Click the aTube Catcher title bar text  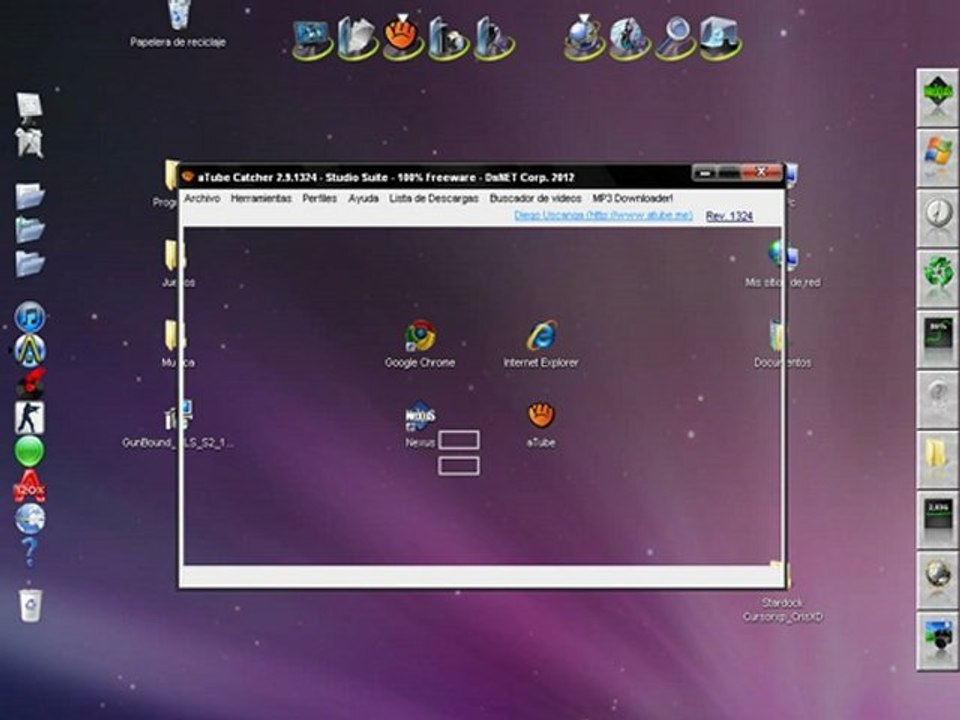click(386, 178)
